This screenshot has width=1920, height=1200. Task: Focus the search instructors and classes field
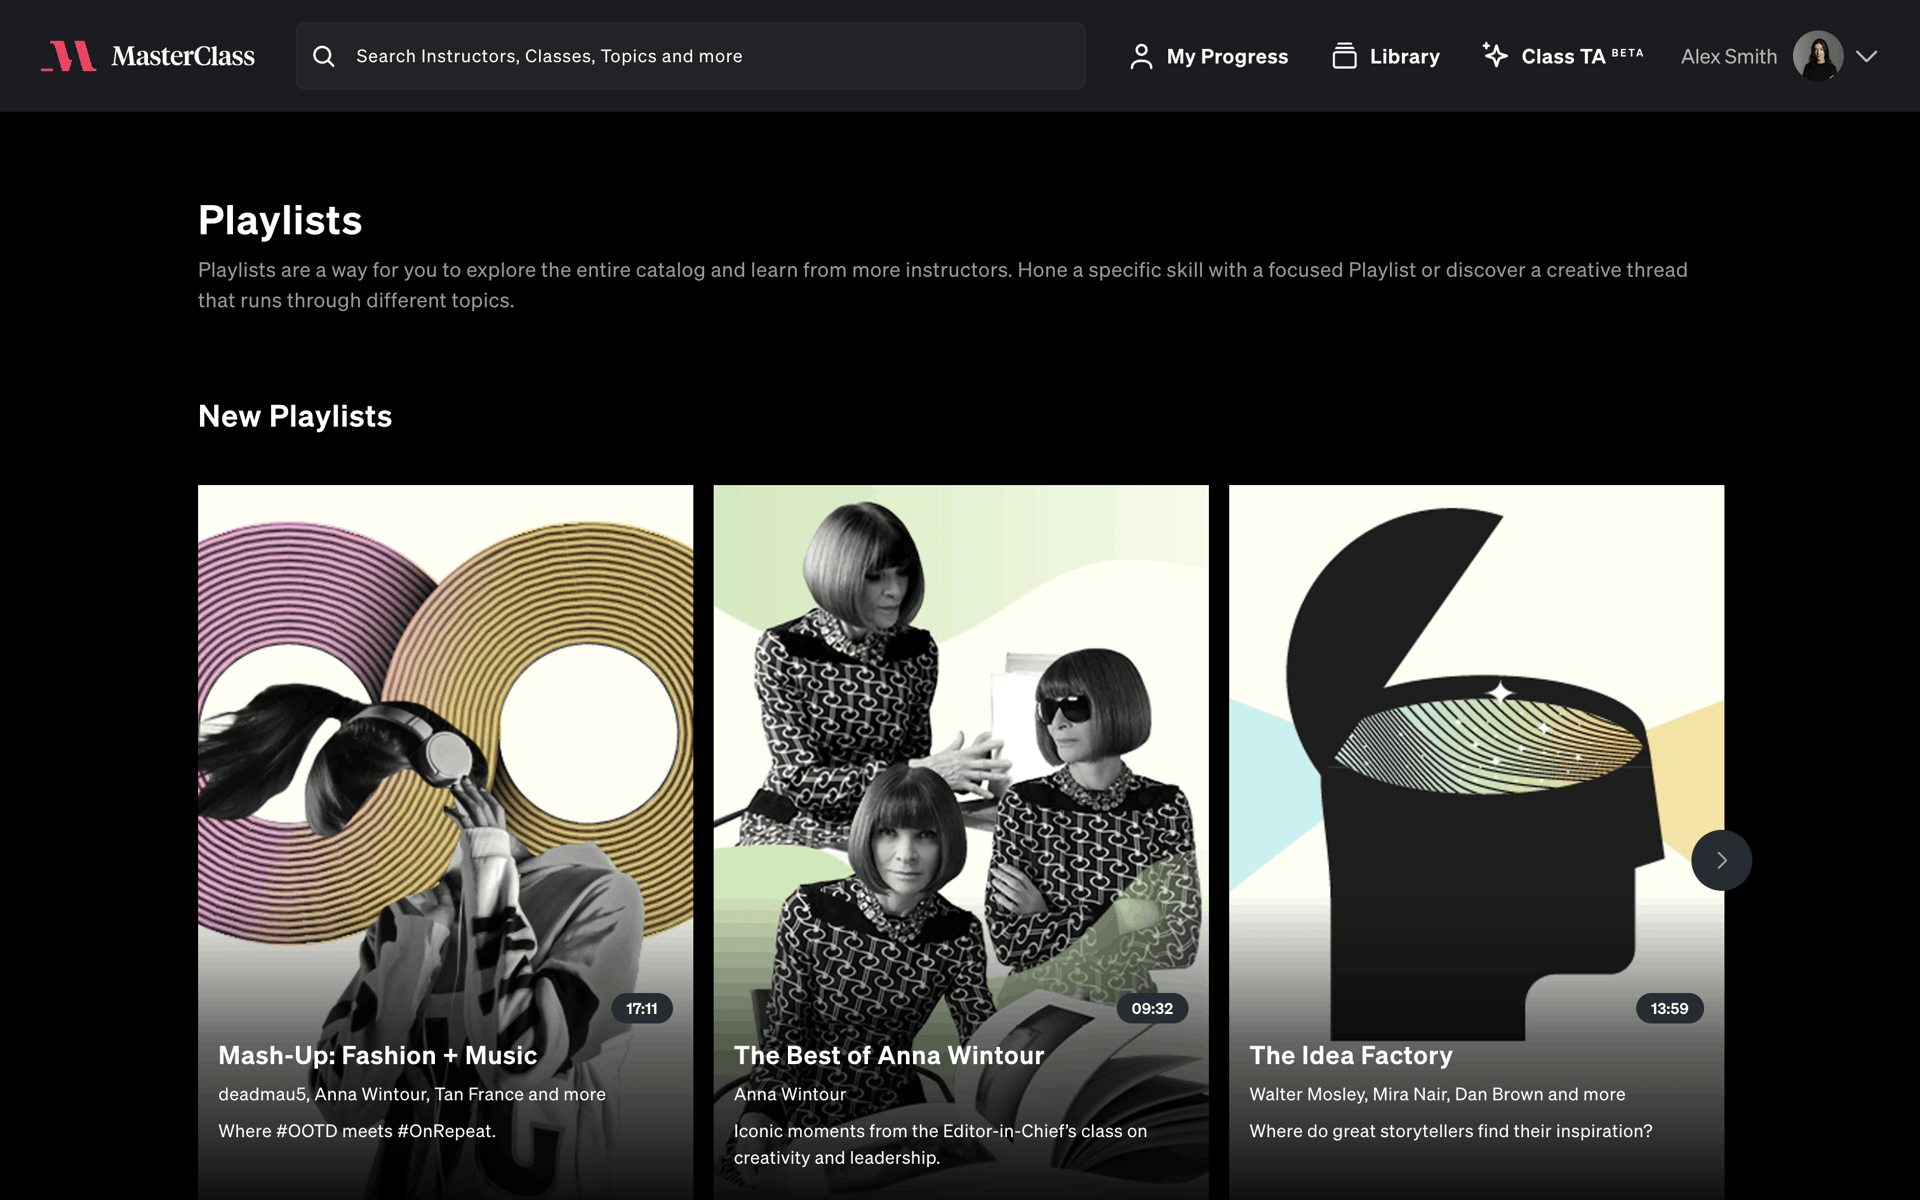click(690, 56)
